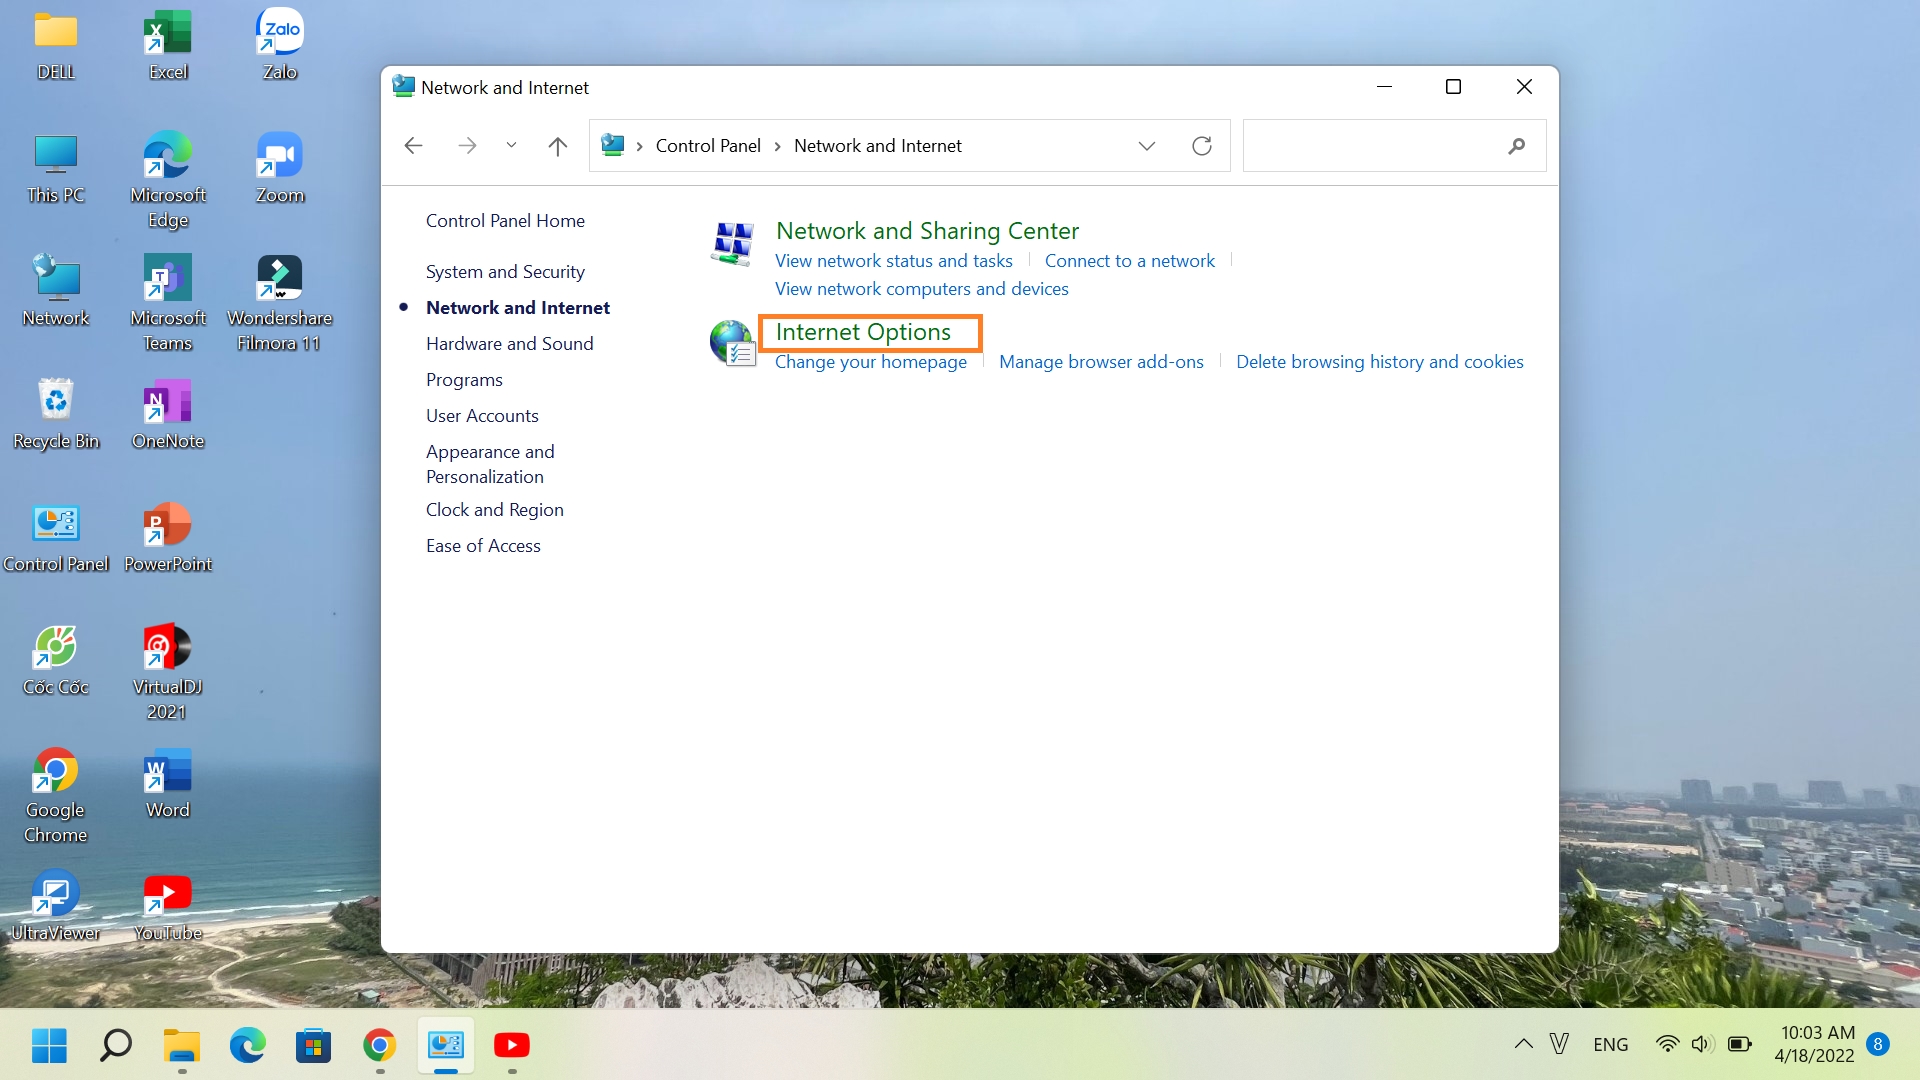Screen dimensions: 1920x1080
Task: Open the recent locations dropdown arrow
Action: [511, 146]
